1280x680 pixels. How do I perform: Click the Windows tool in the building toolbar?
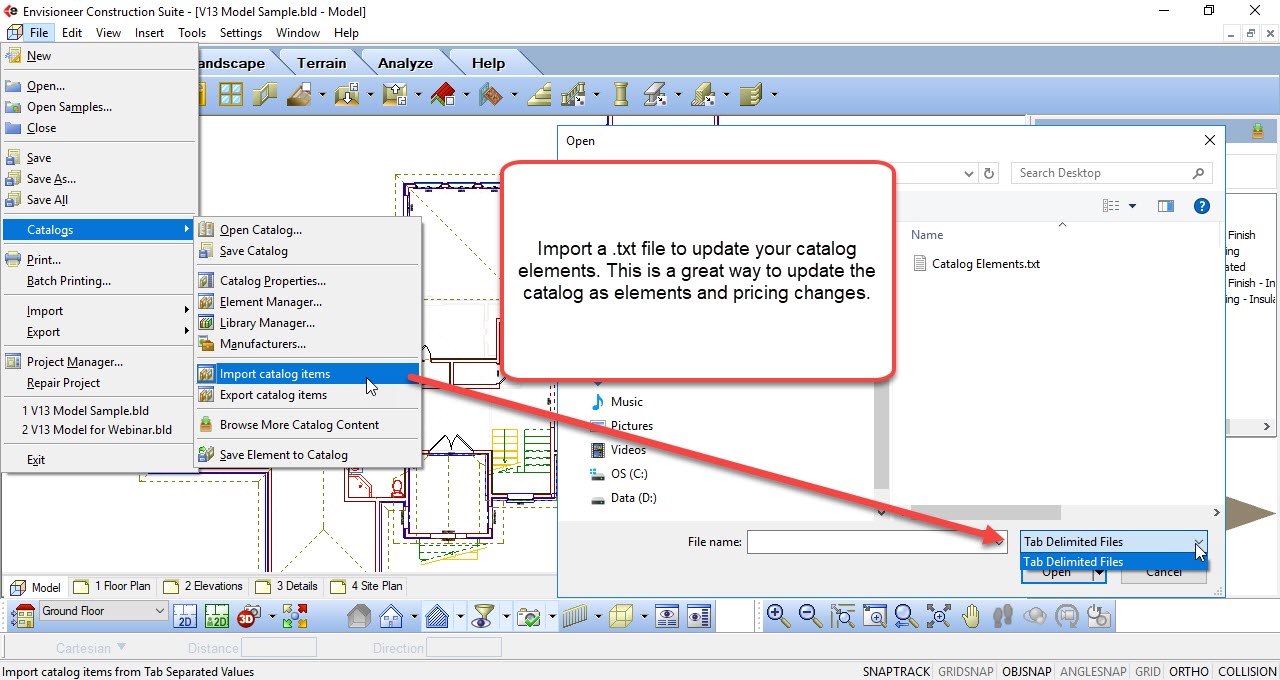point(231,95)
